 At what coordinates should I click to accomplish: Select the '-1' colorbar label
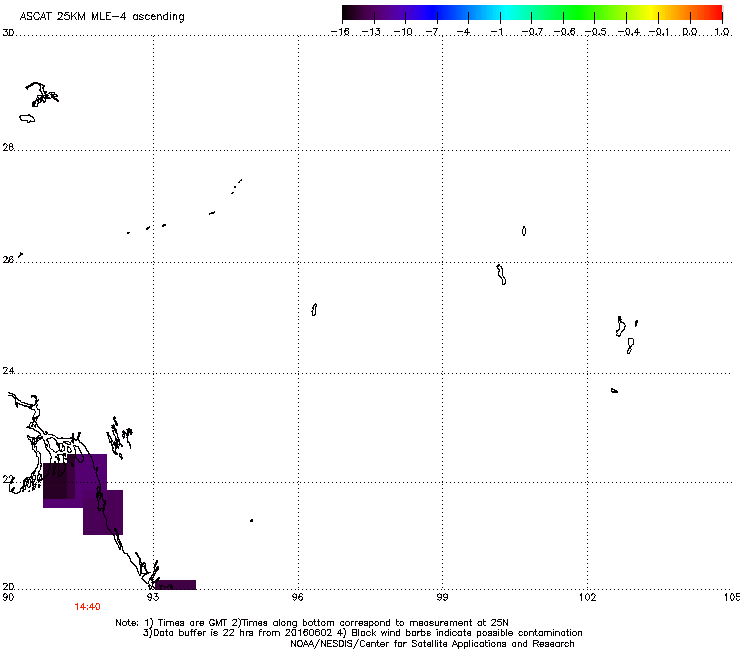[x=496, y=32]
